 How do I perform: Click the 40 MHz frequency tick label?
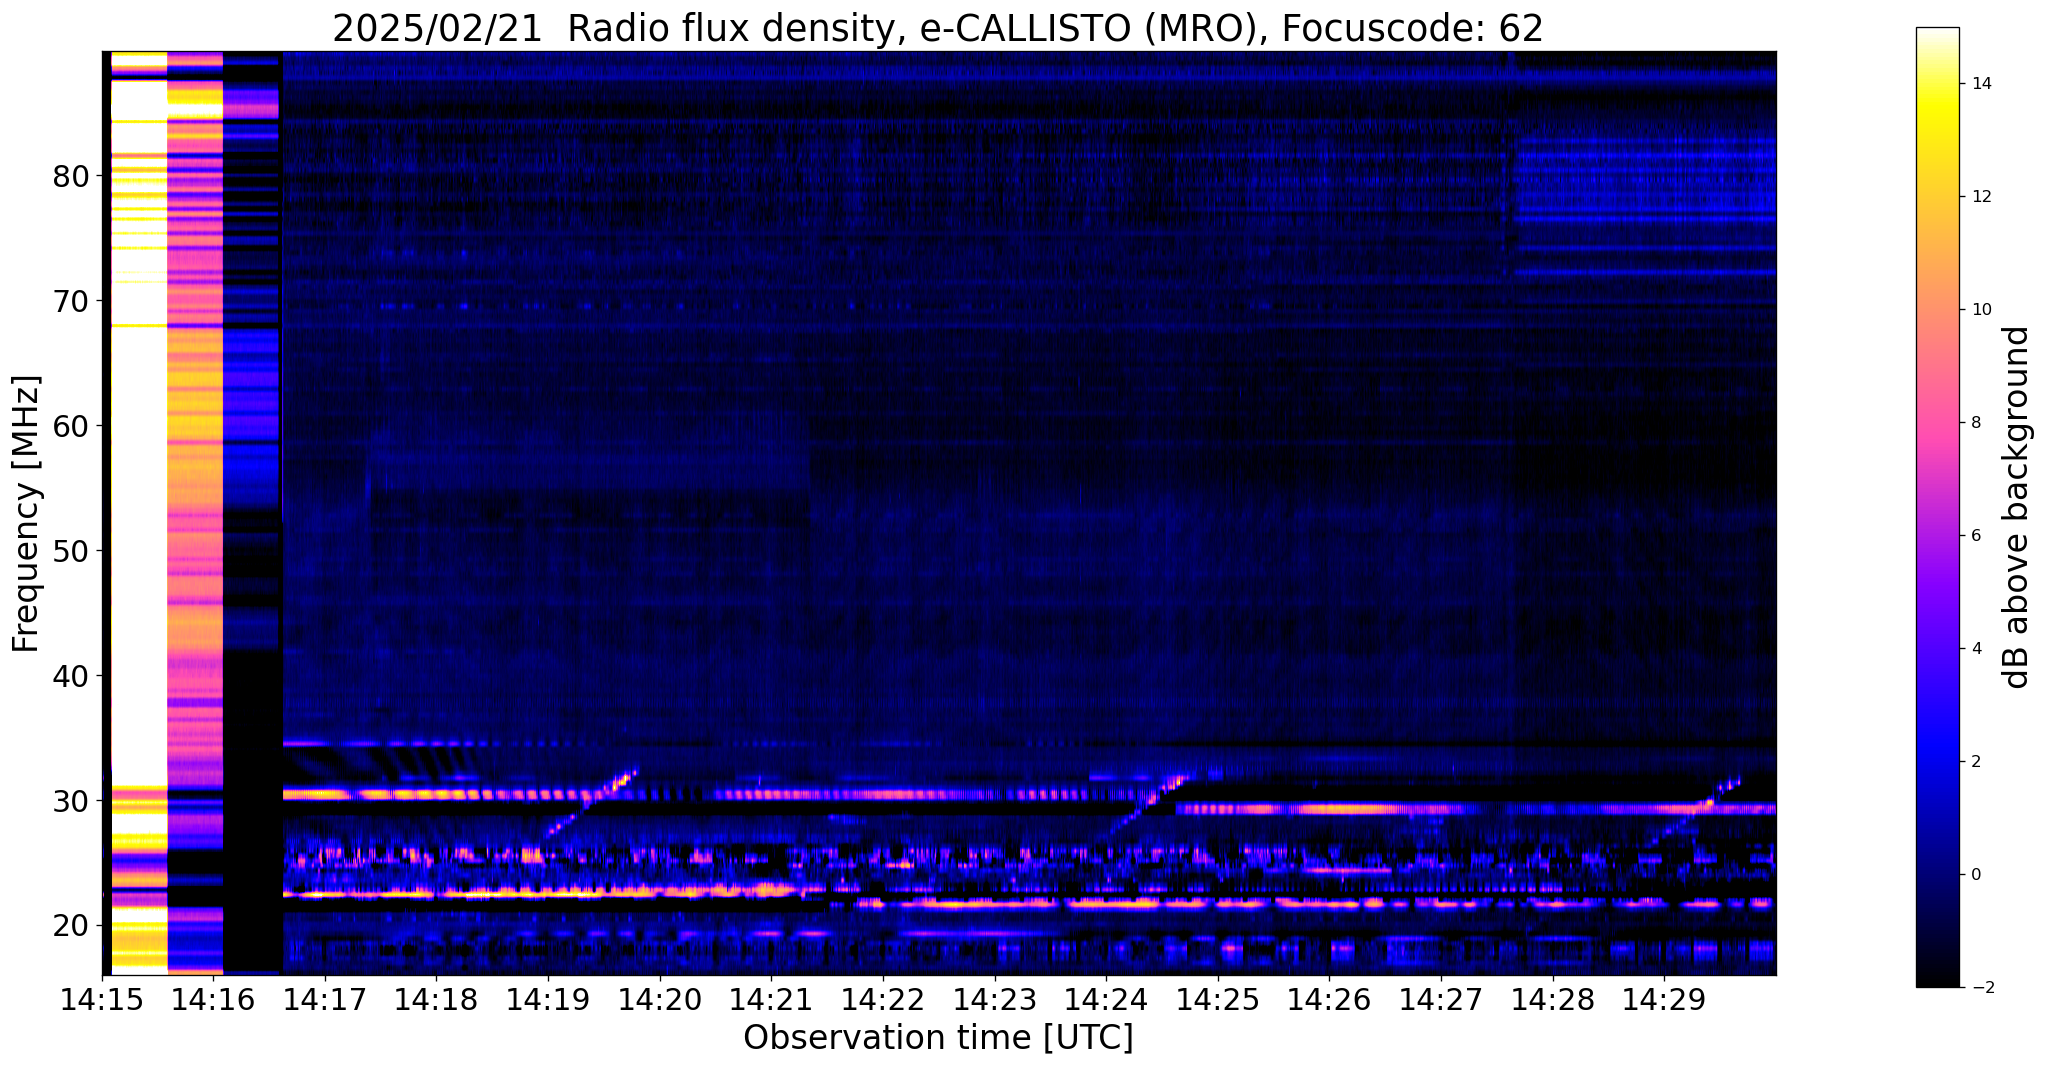pos(70,677)
